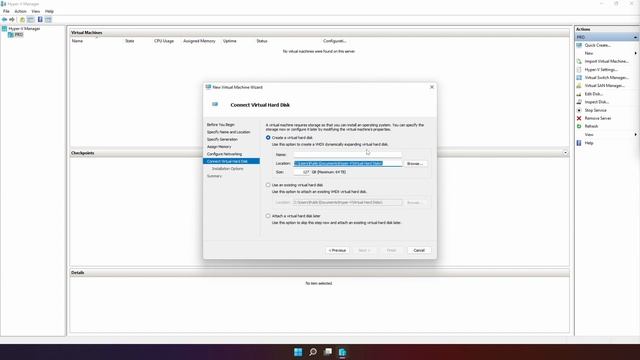Open the Action menu
640x360 pixels.
coord(20,11)
